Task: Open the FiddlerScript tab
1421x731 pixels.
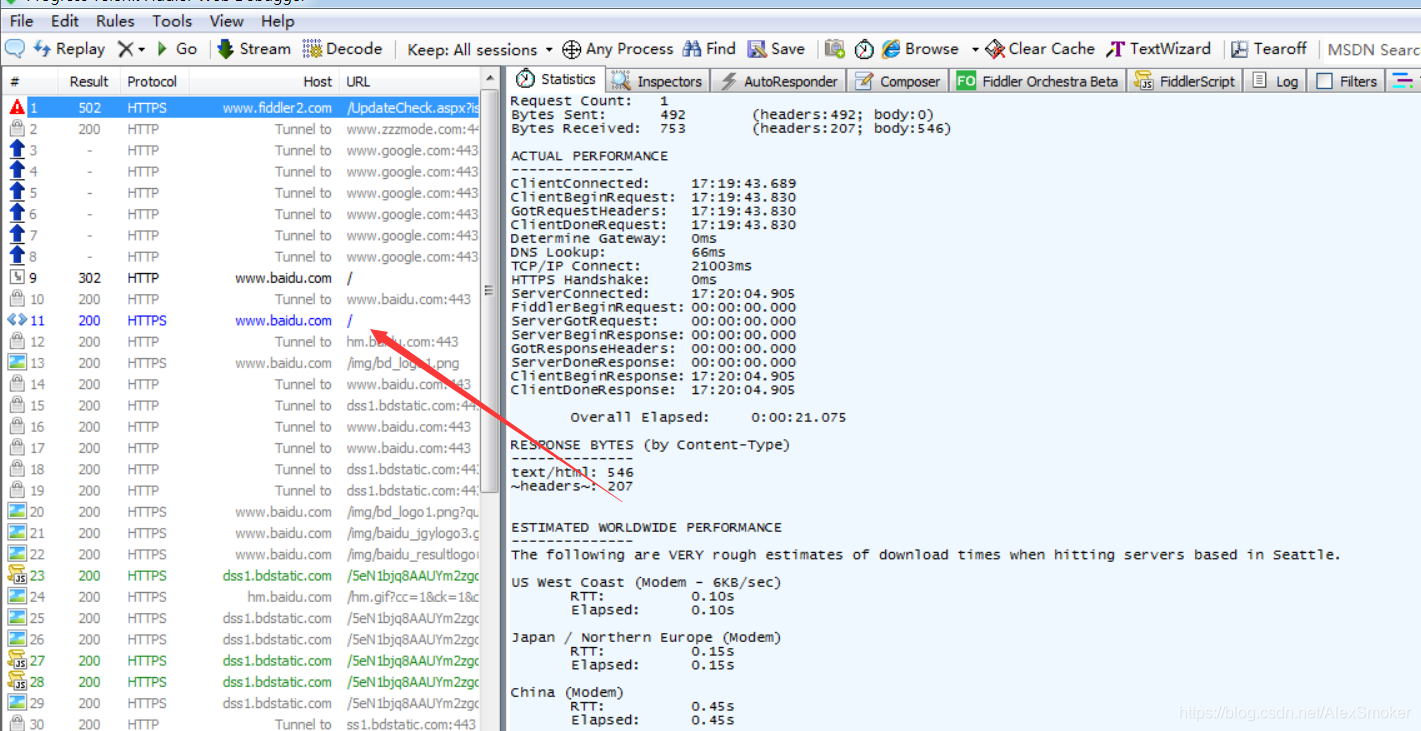Action: pyautogui.click(x=1186, y=81)
